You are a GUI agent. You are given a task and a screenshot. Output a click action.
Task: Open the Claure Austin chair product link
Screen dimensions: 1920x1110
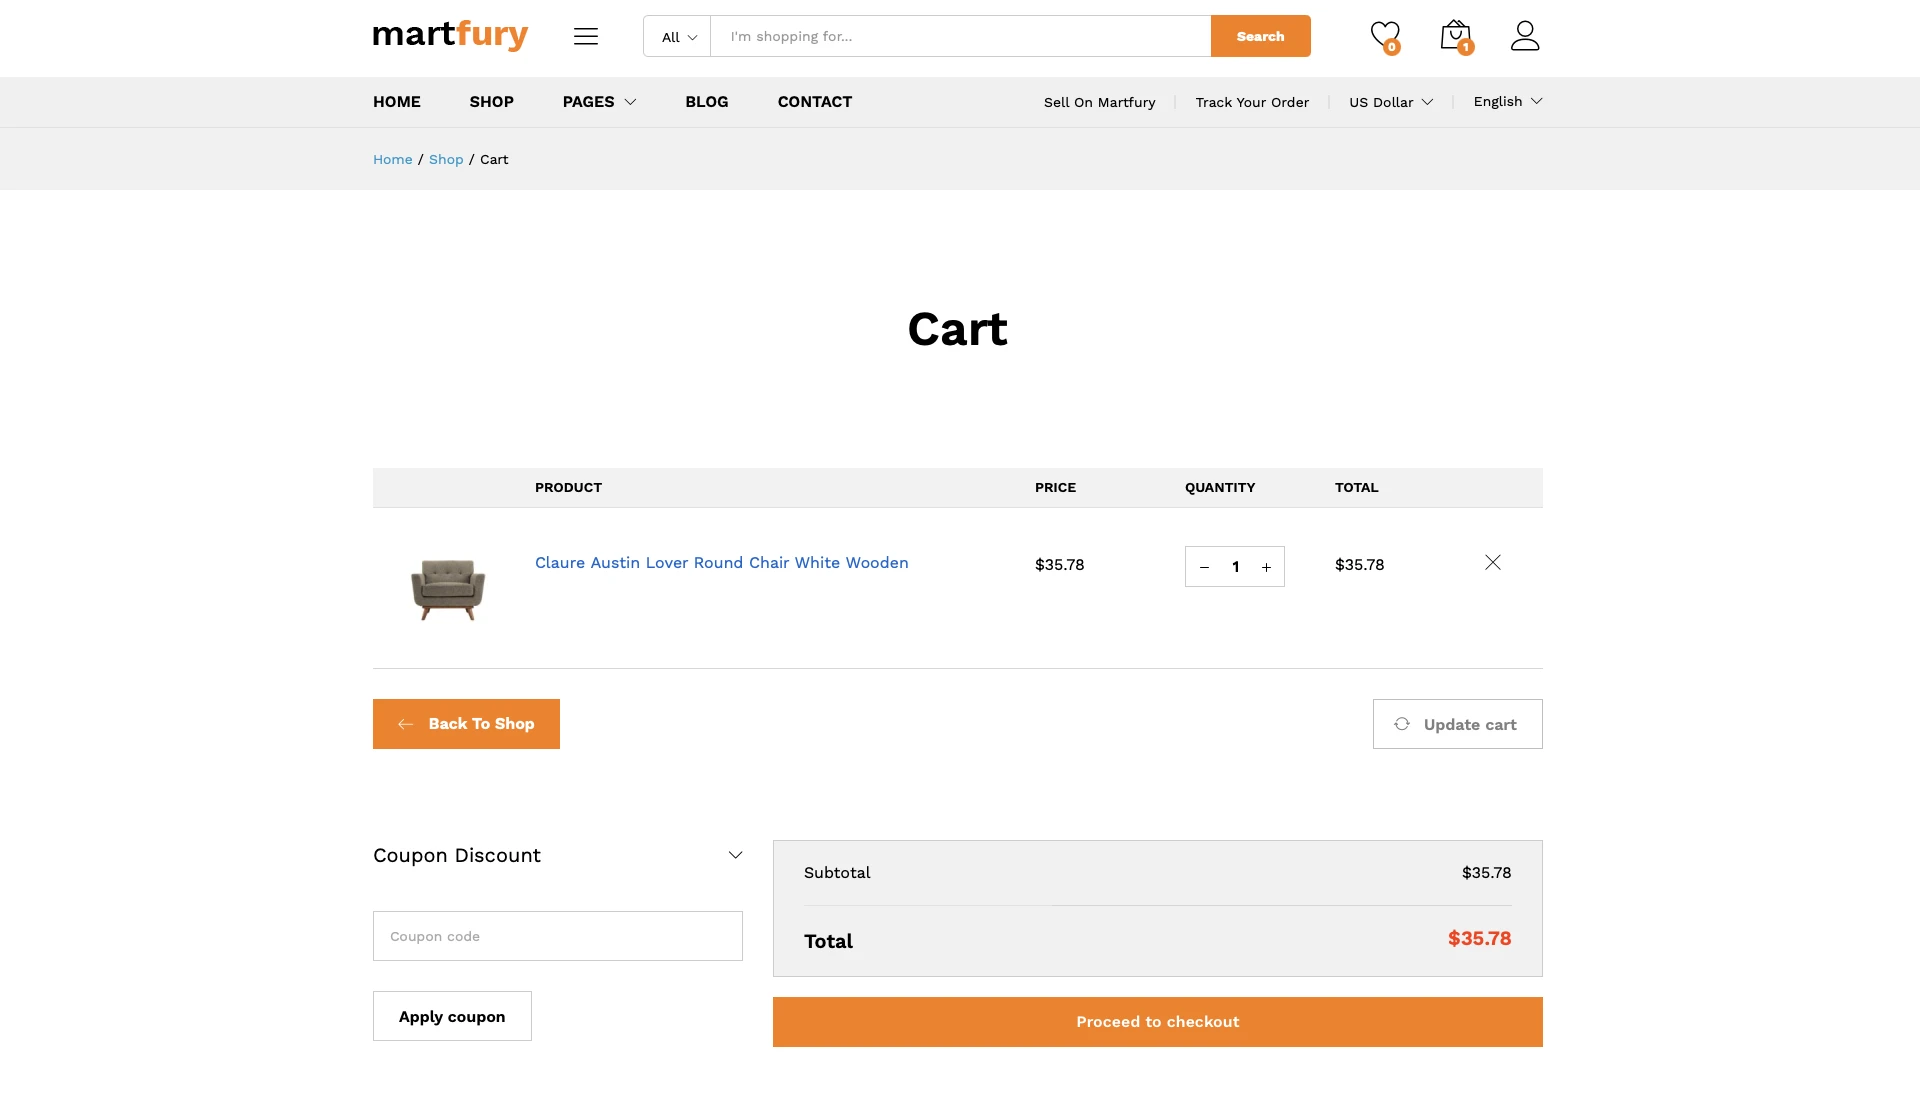721,563
